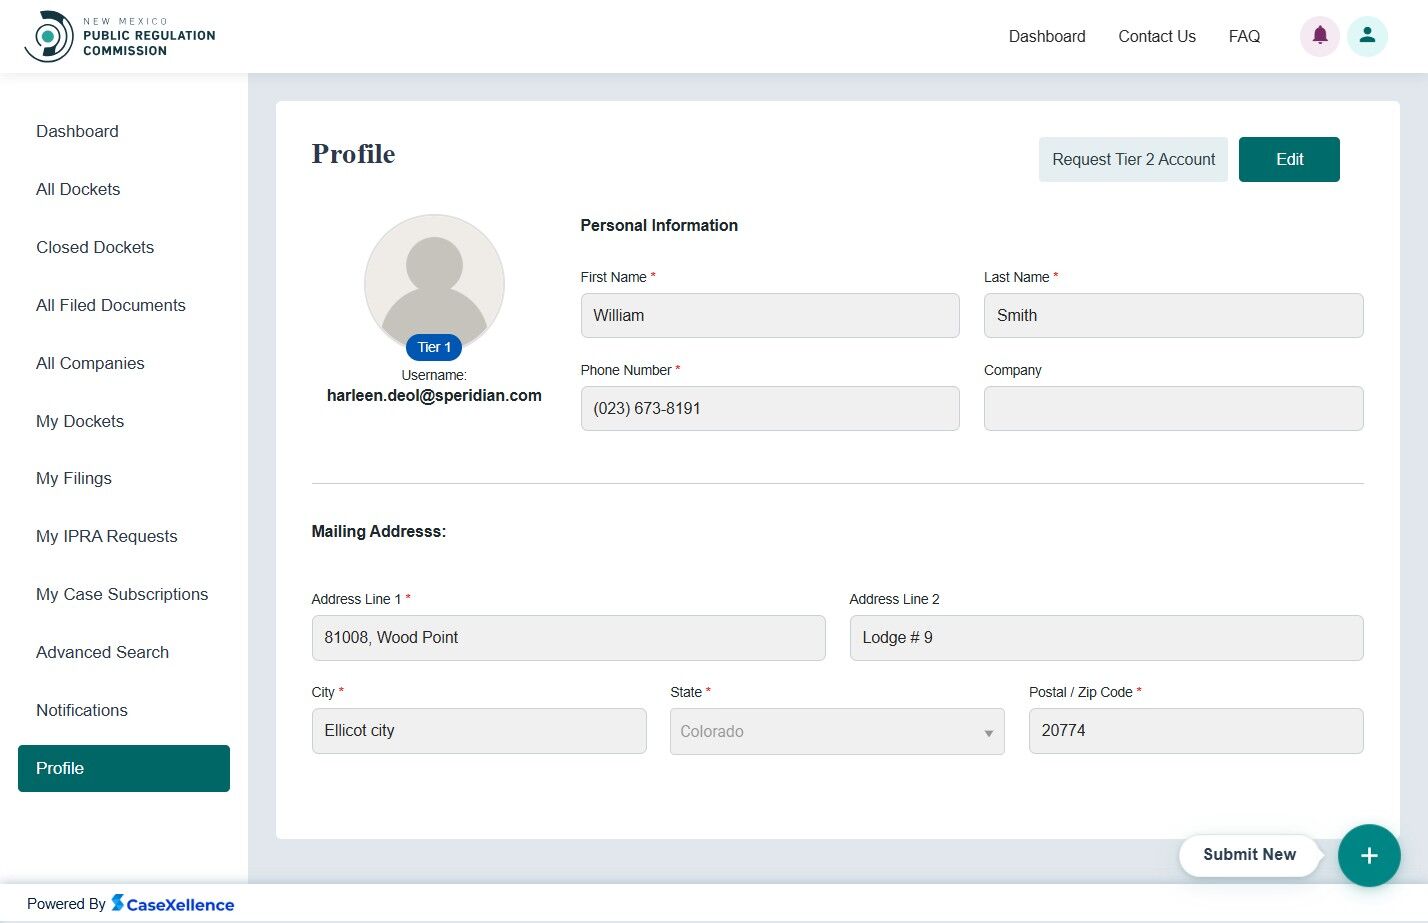Request a Tier 2 Account
This screenshot has width=1428, height=923.
point(1132,159)
